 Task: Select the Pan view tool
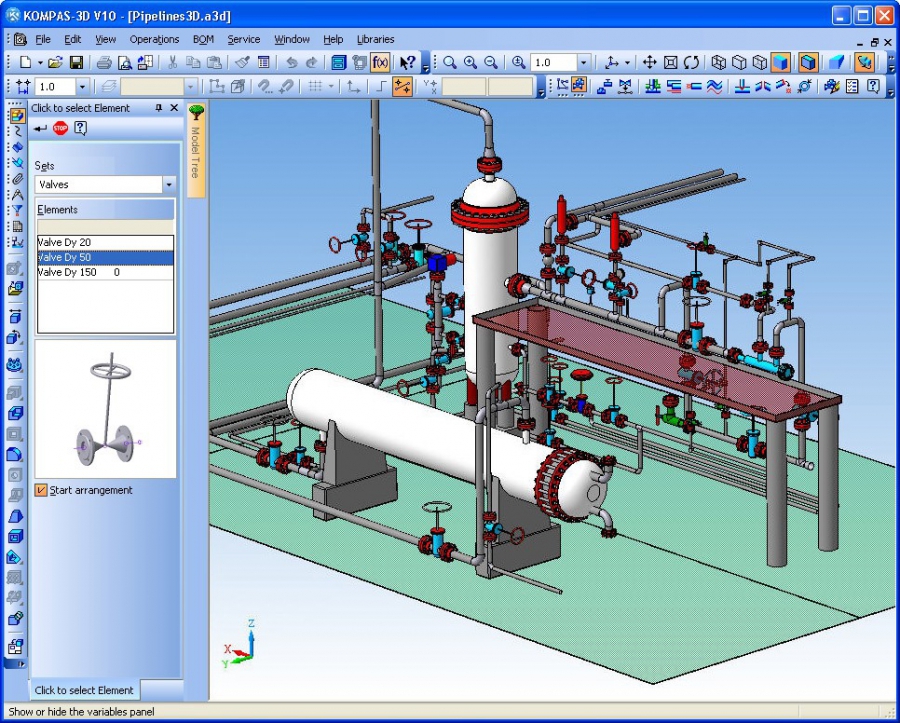(649, 62)
